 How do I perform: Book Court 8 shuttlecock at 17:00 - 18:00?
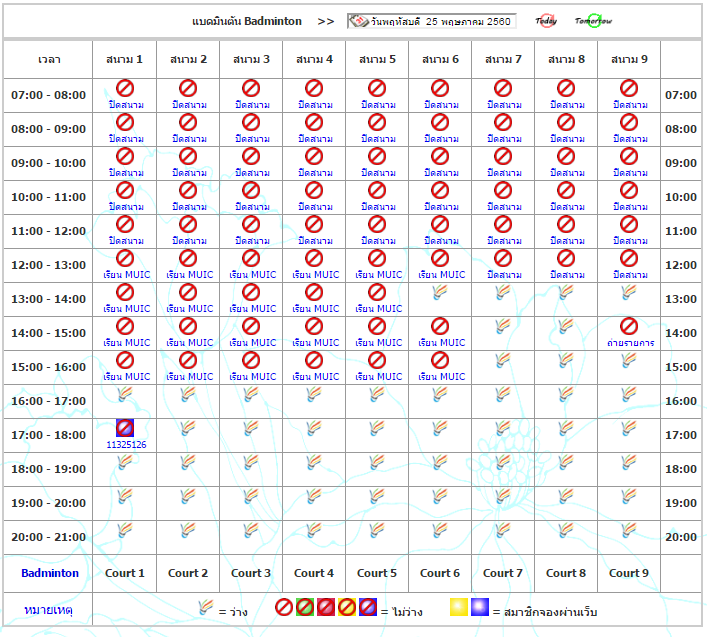click(566, 428)
